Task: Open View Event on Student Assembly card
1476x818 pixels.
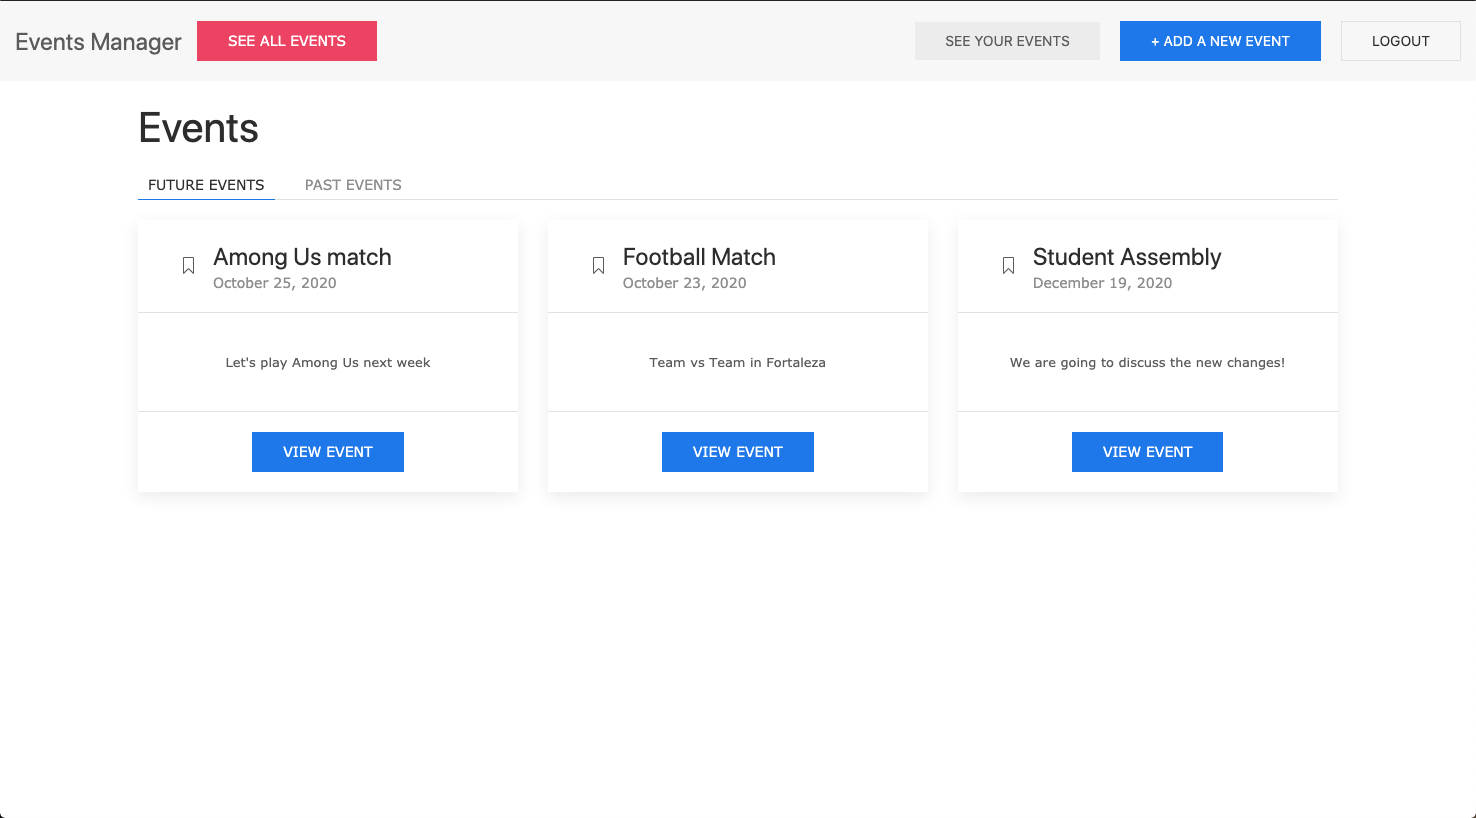Action: point(1147,452)
